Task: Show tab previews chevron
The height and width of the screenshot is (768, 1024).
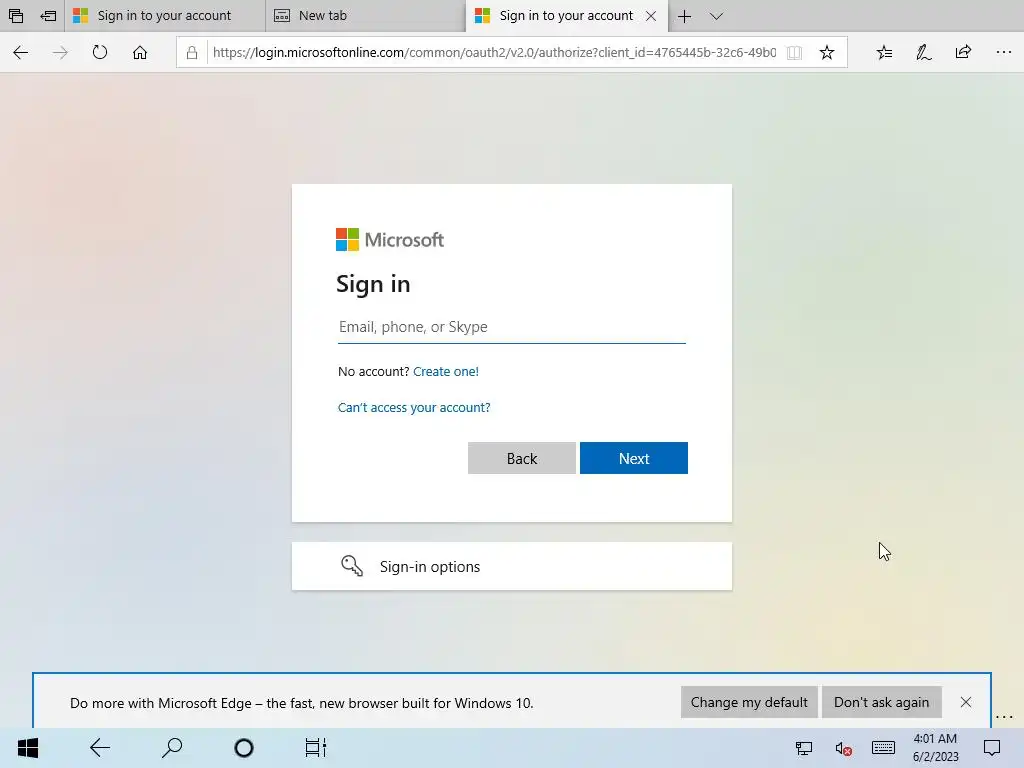Action: tap(716, 16)
